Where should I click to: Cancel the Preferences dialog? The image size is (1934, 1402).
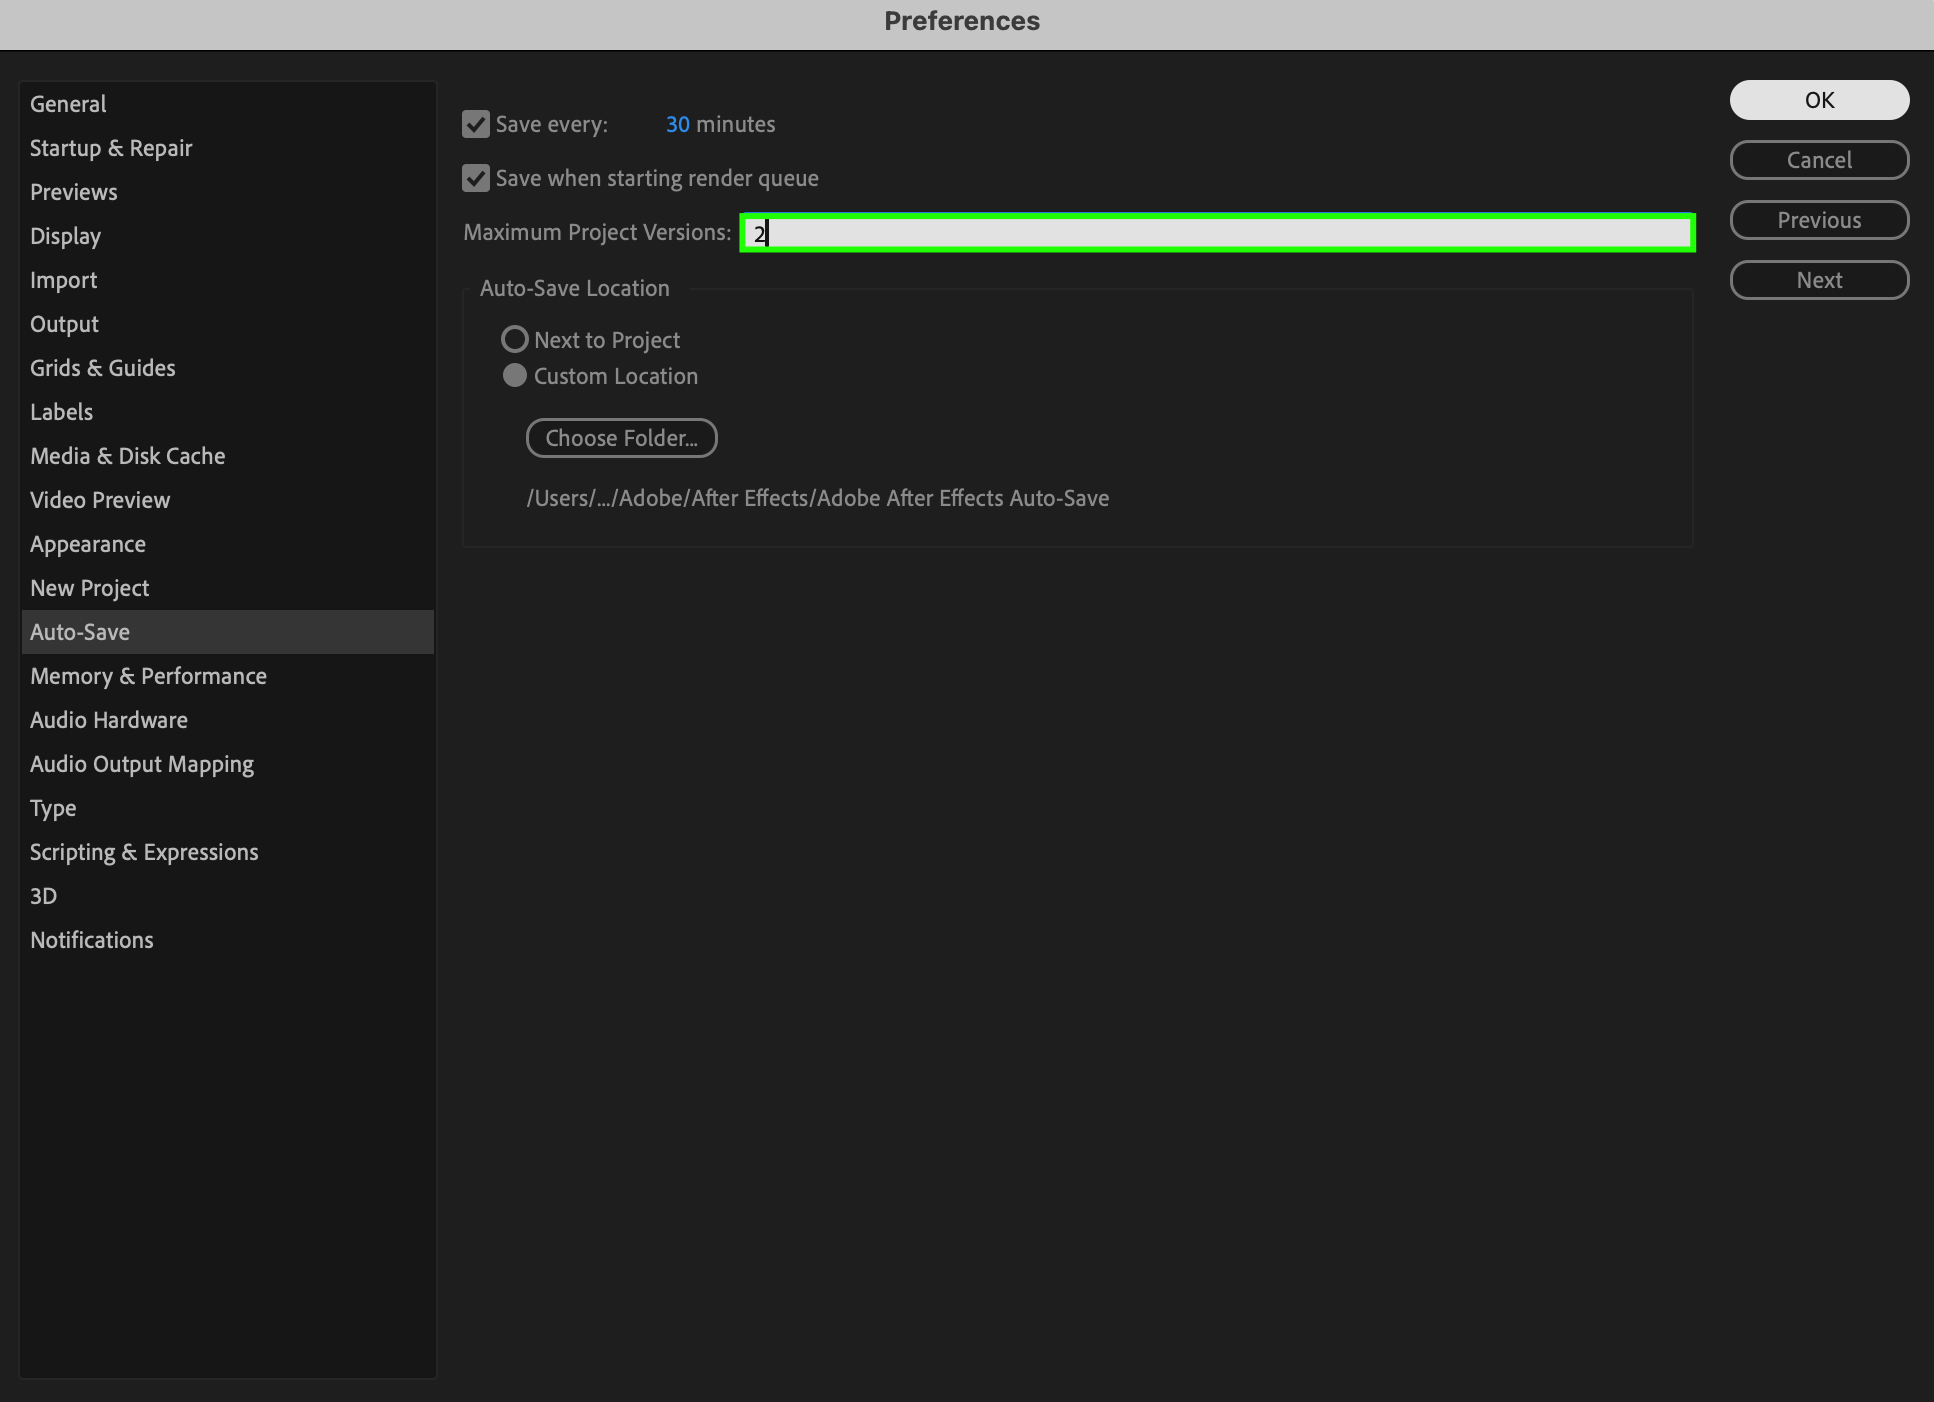(x=1819, y=160)
